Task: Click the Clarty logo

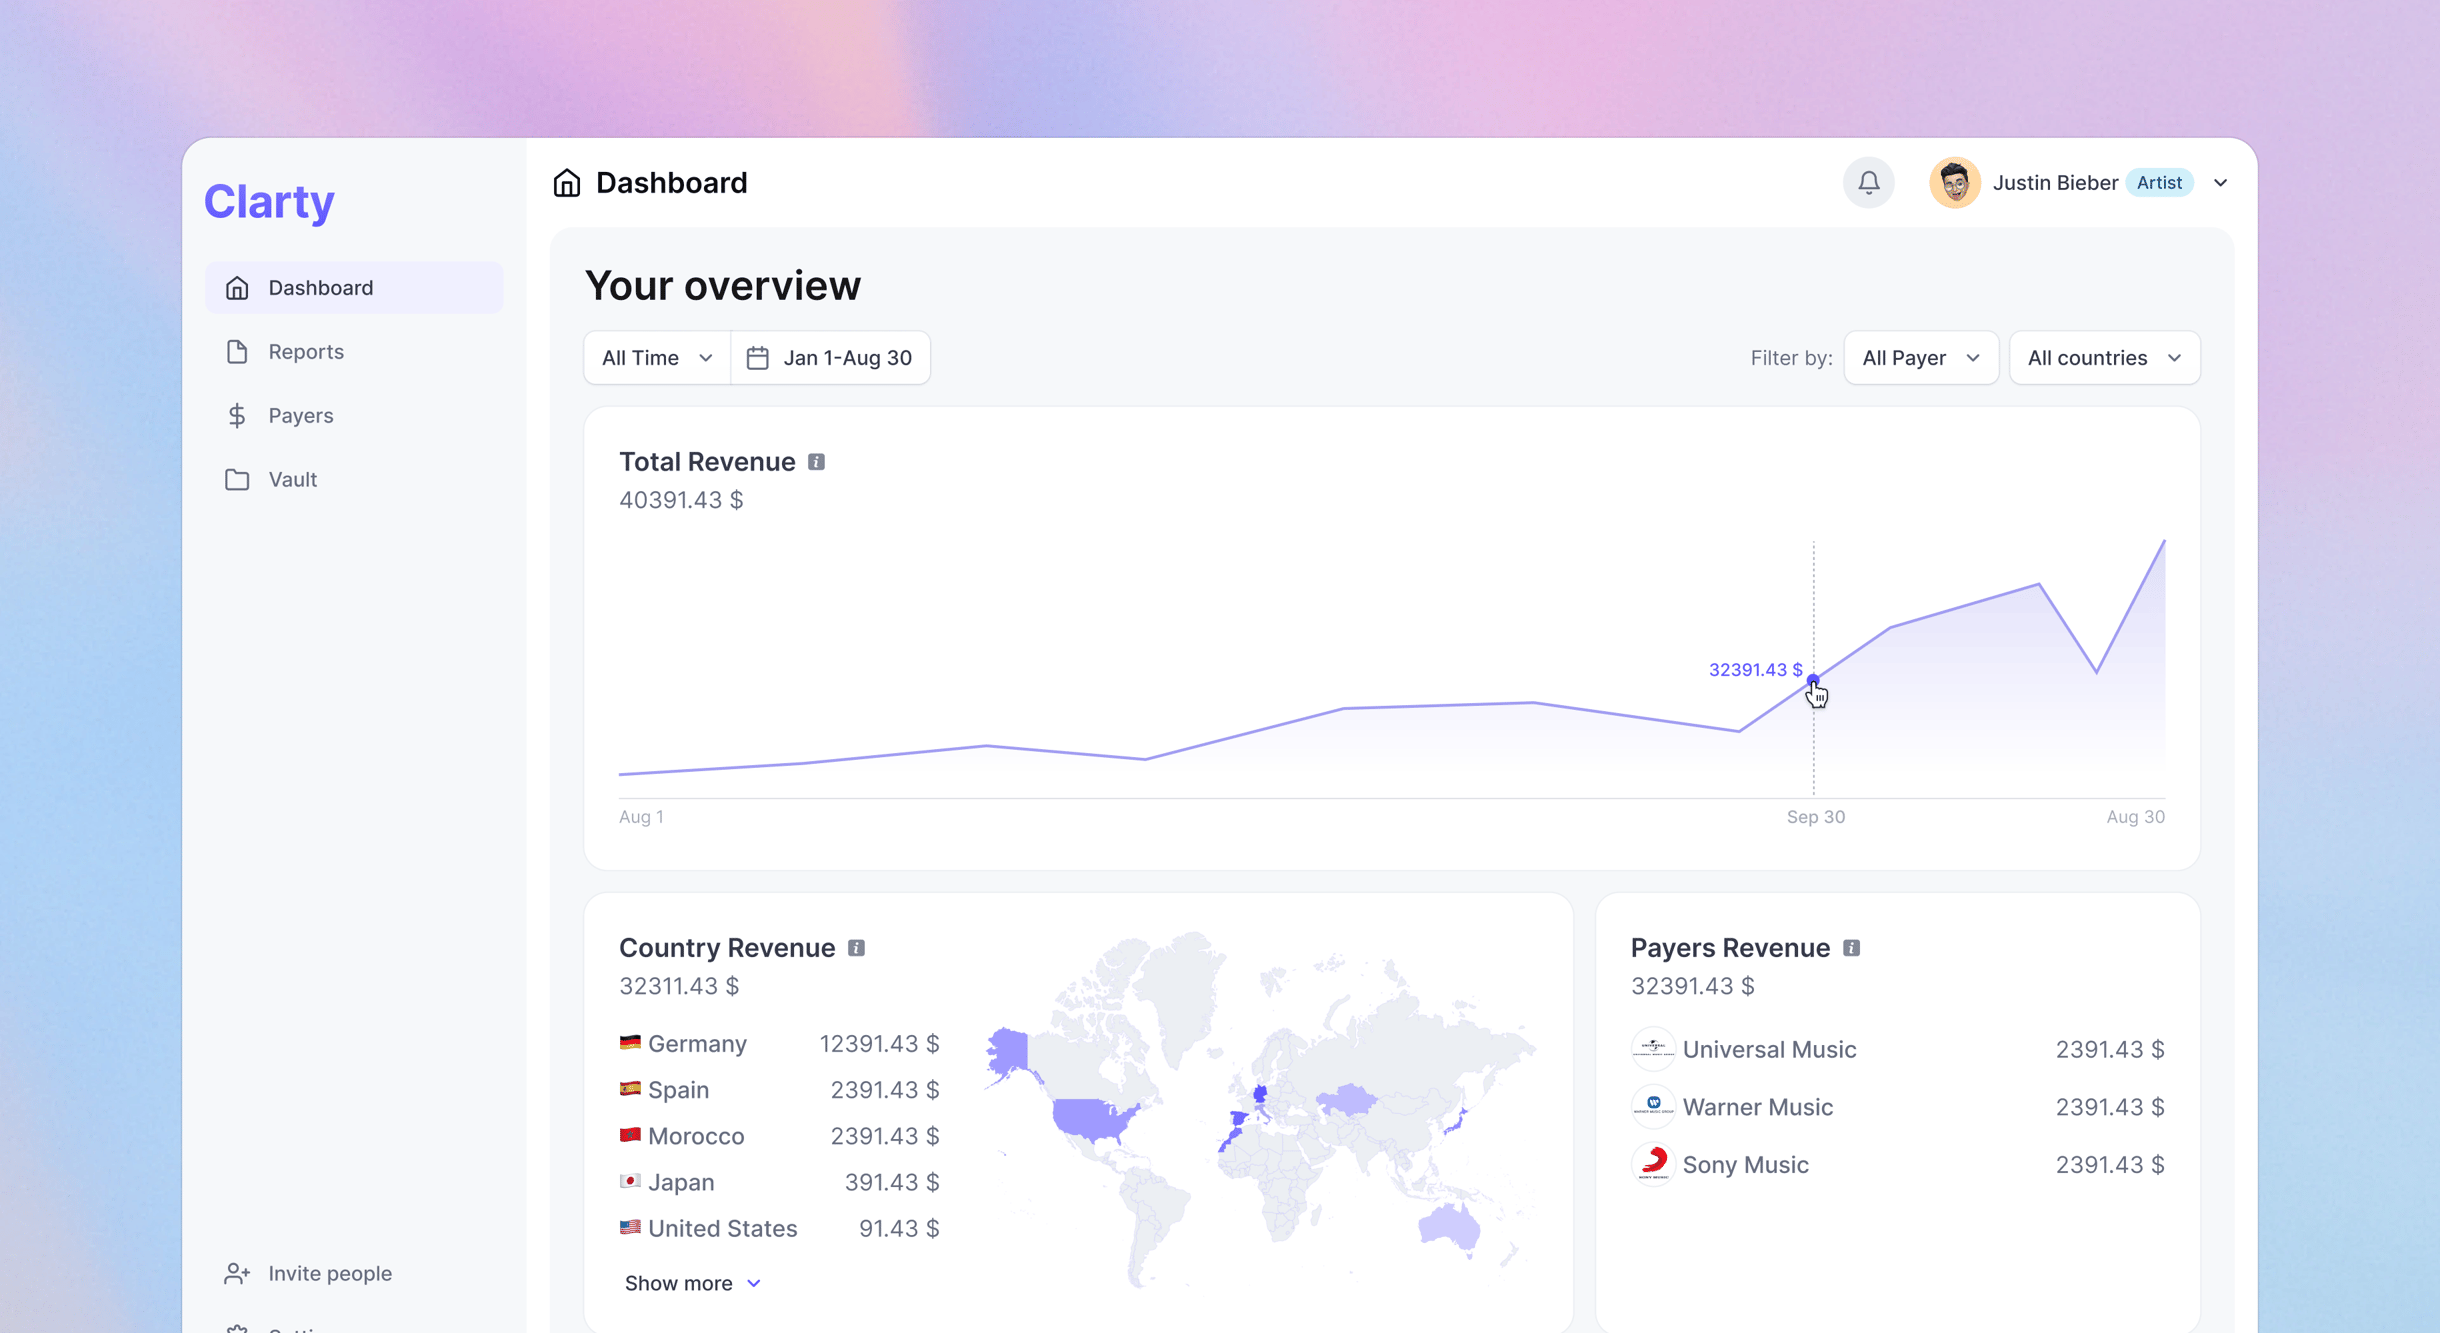Action: click(269, 201)
